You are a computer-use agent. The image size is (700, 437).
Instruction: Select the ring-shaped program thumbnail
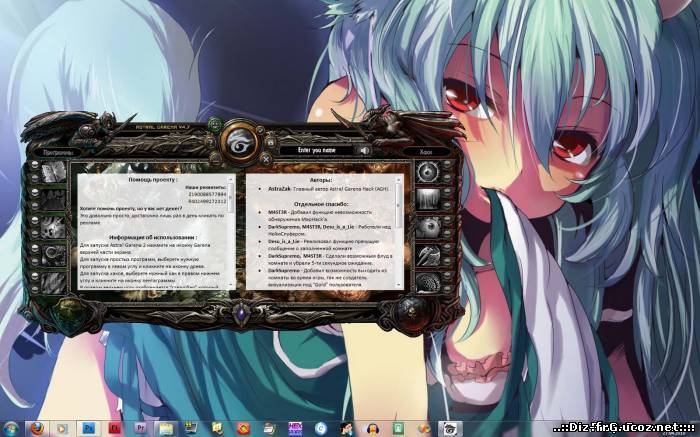[54, 255]
